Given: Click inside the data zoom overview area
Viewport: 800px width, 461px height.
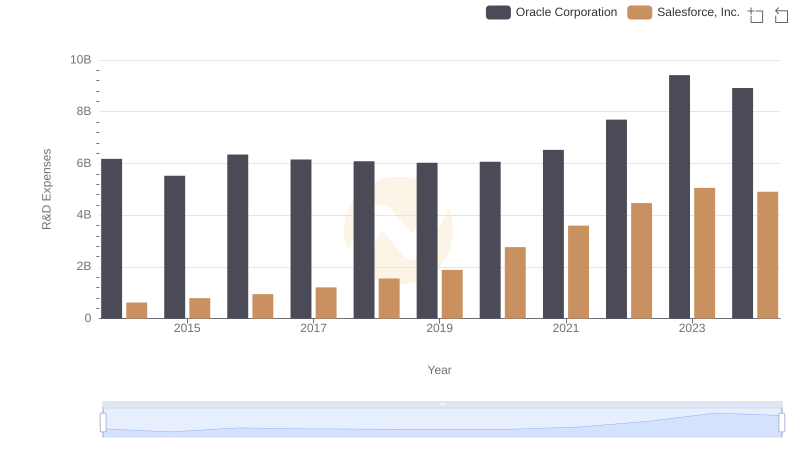Looking at the screenshot, I should pyautogui.click(x=442, y=423).
